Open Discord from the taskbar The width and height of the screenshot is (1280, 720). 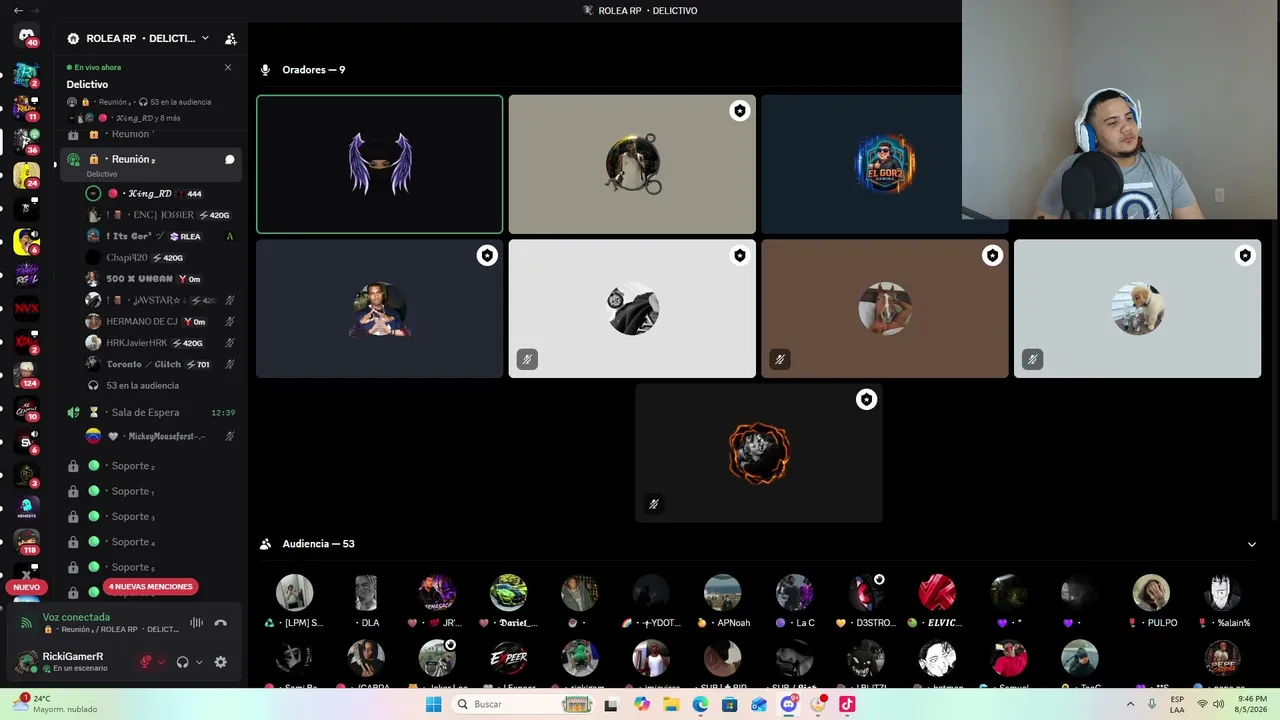[x=788, y=704]
